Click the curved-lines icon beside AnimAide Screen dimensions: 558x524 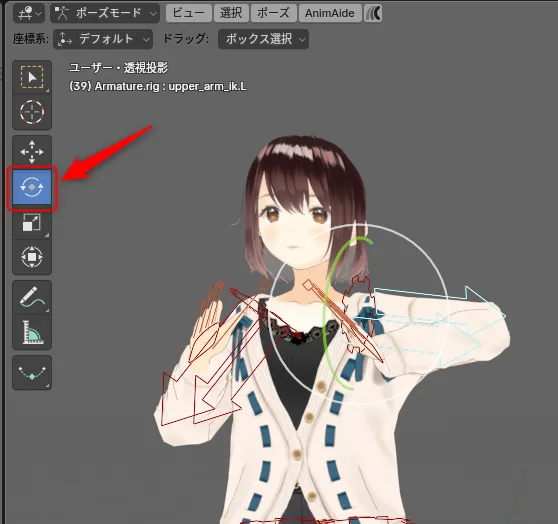click(373, 13)
